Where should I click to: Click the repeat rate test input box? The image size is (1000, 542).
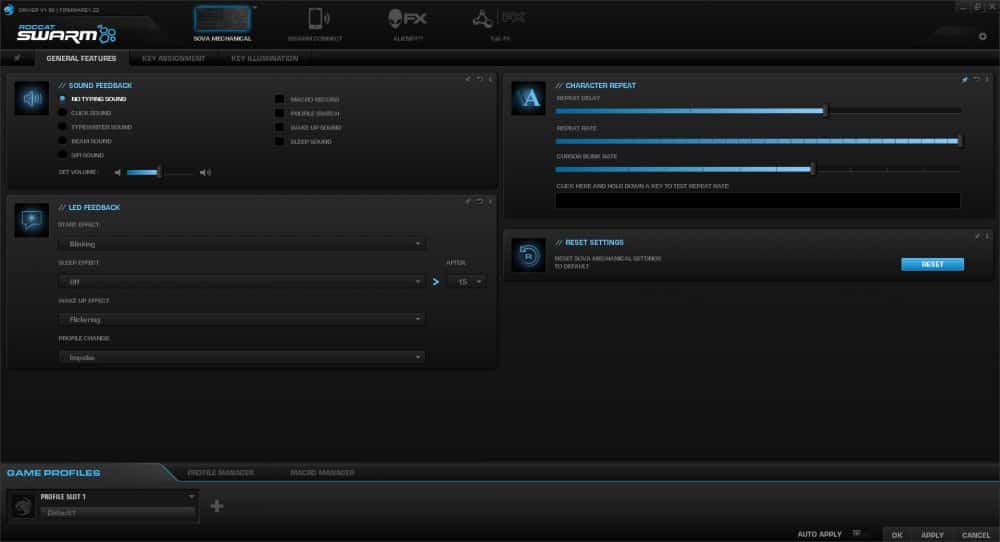pyautogui.click(x=758, y=200)
